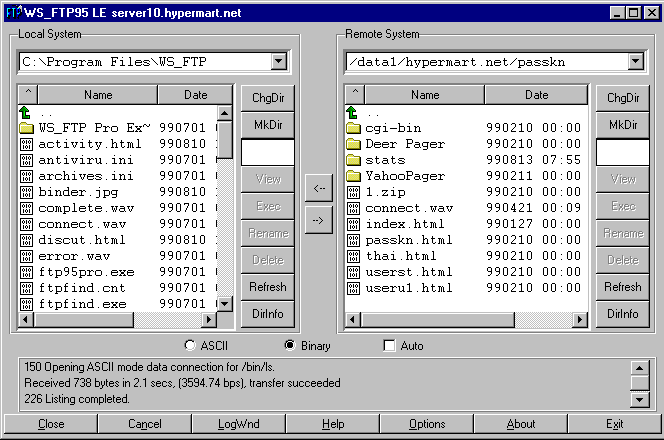Image resolution: width=664 pixels, height=440 pixels.
Task: Sort remote files by Name column
Action: coord(425,94)
